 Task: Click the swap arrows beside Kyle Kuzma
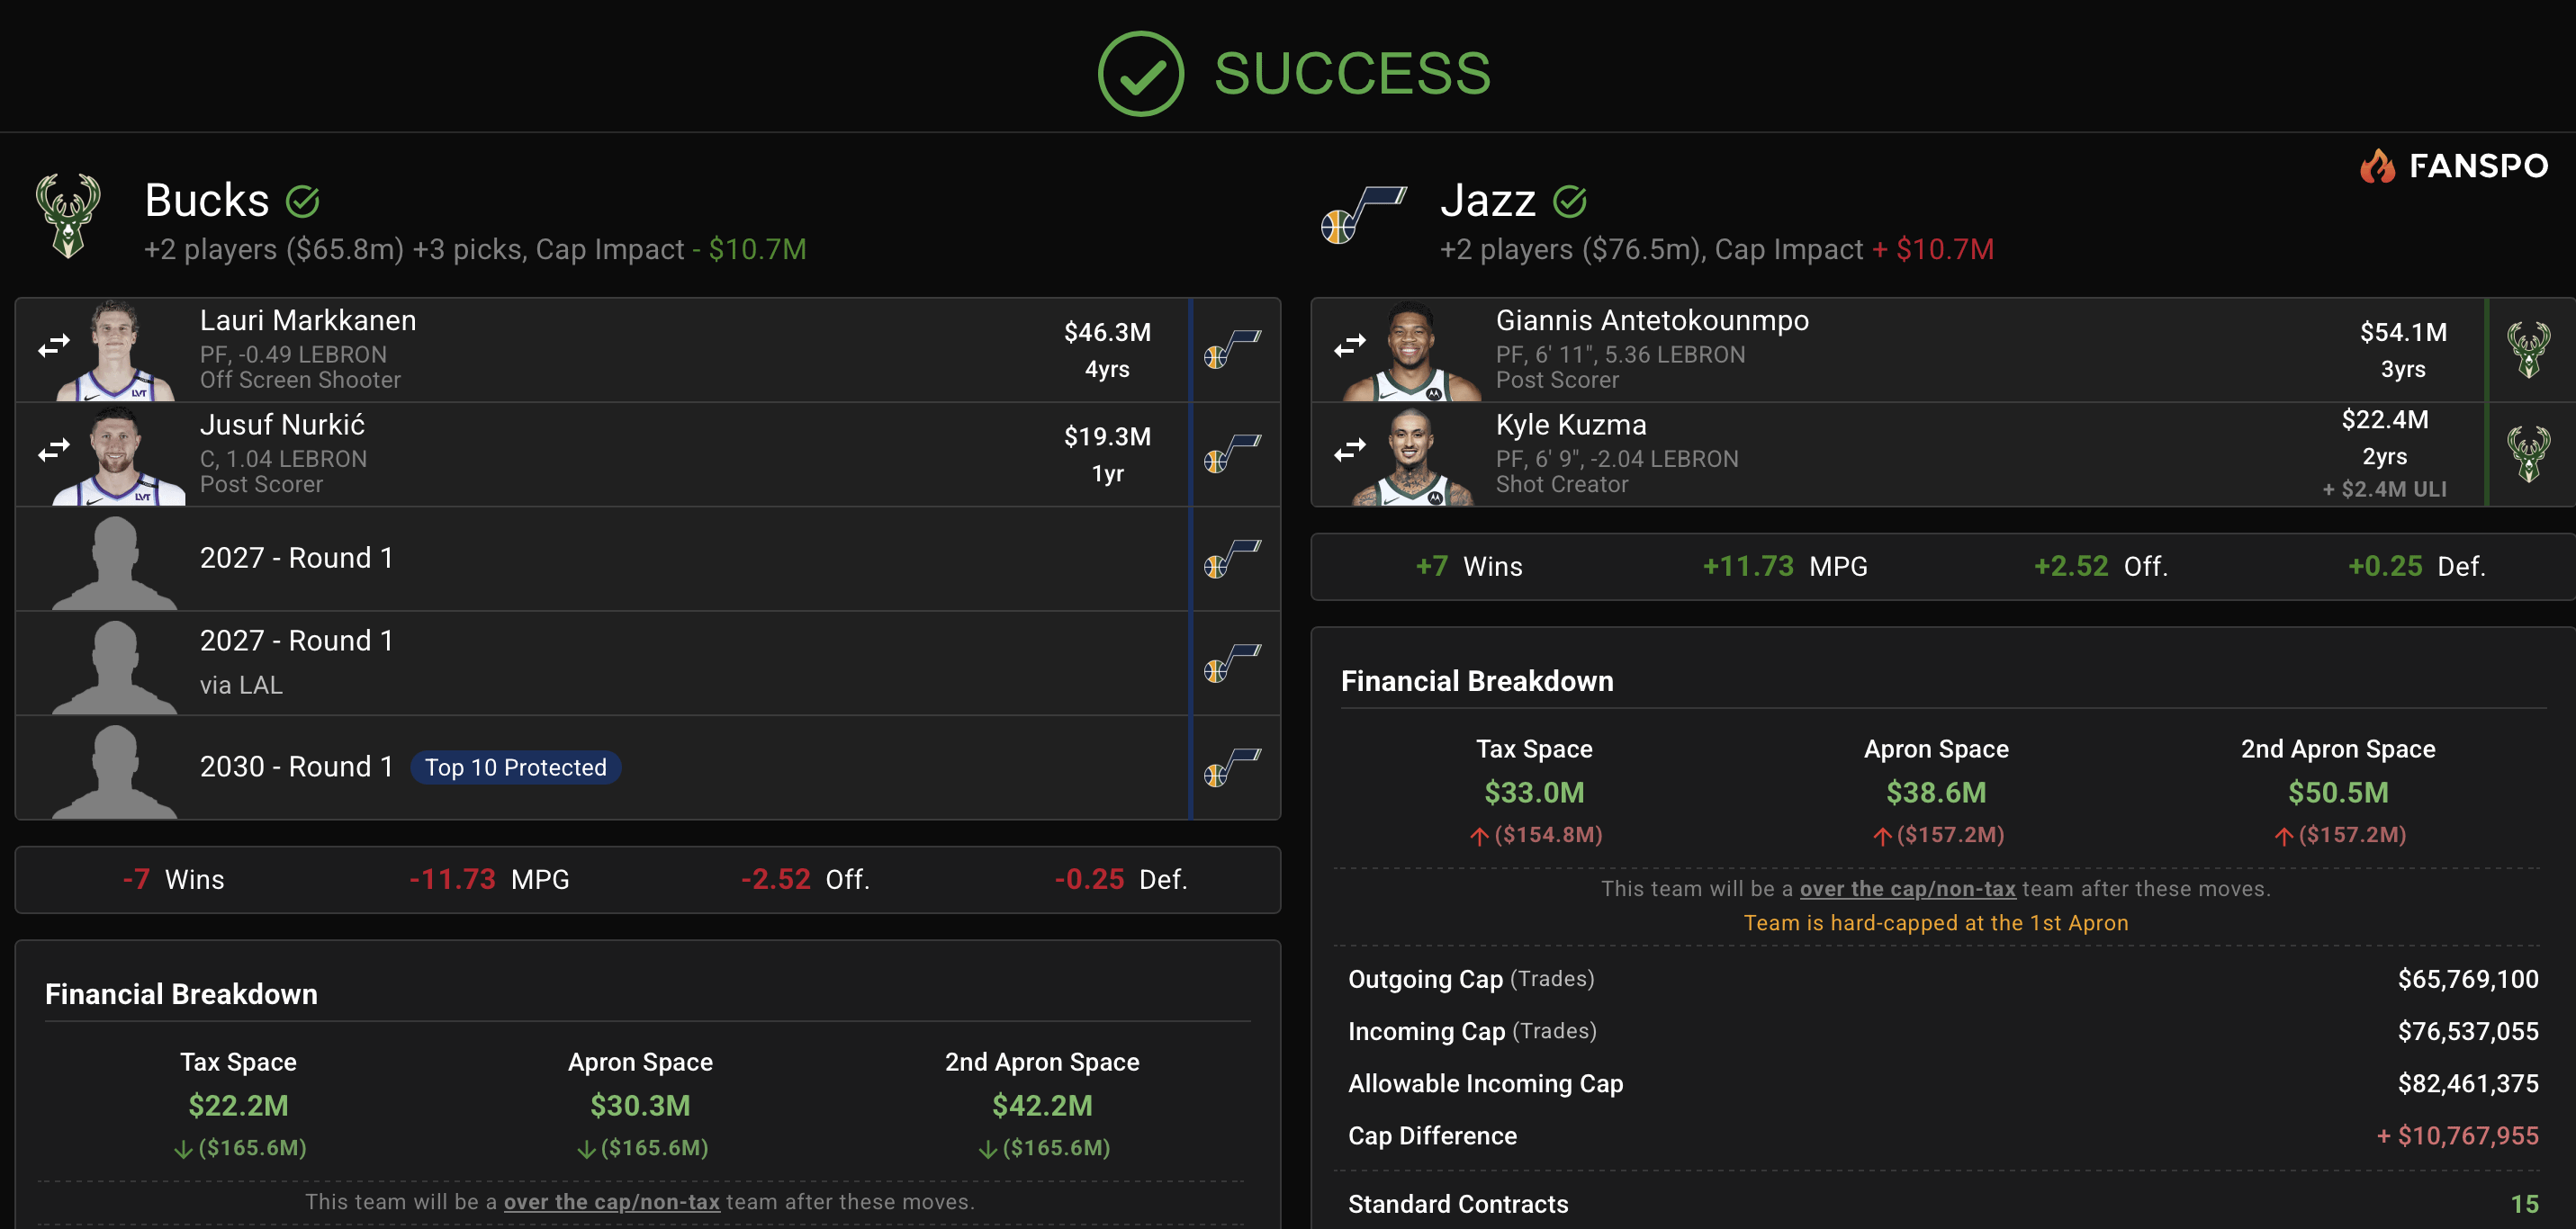click(1349, 450)
